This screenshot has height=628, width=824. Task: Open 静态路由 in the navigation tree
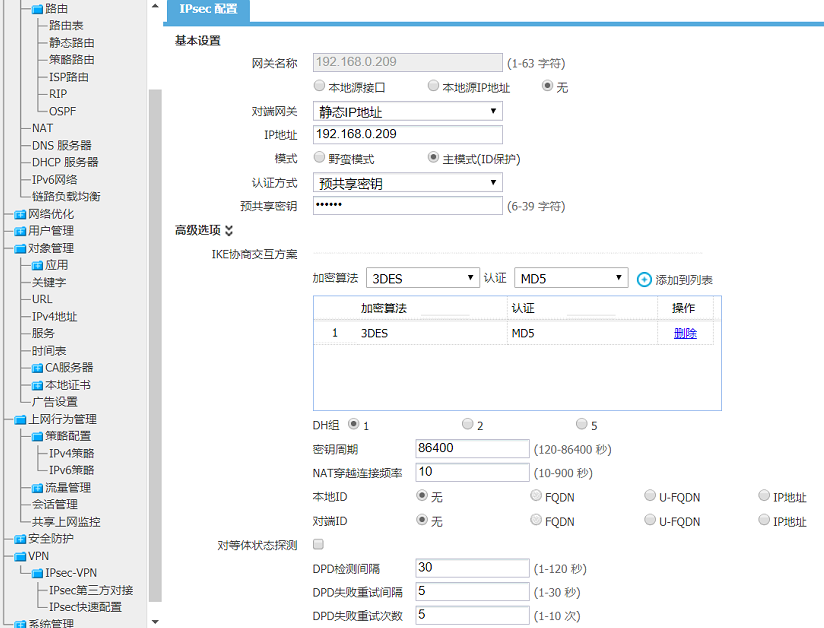point(72,43)
